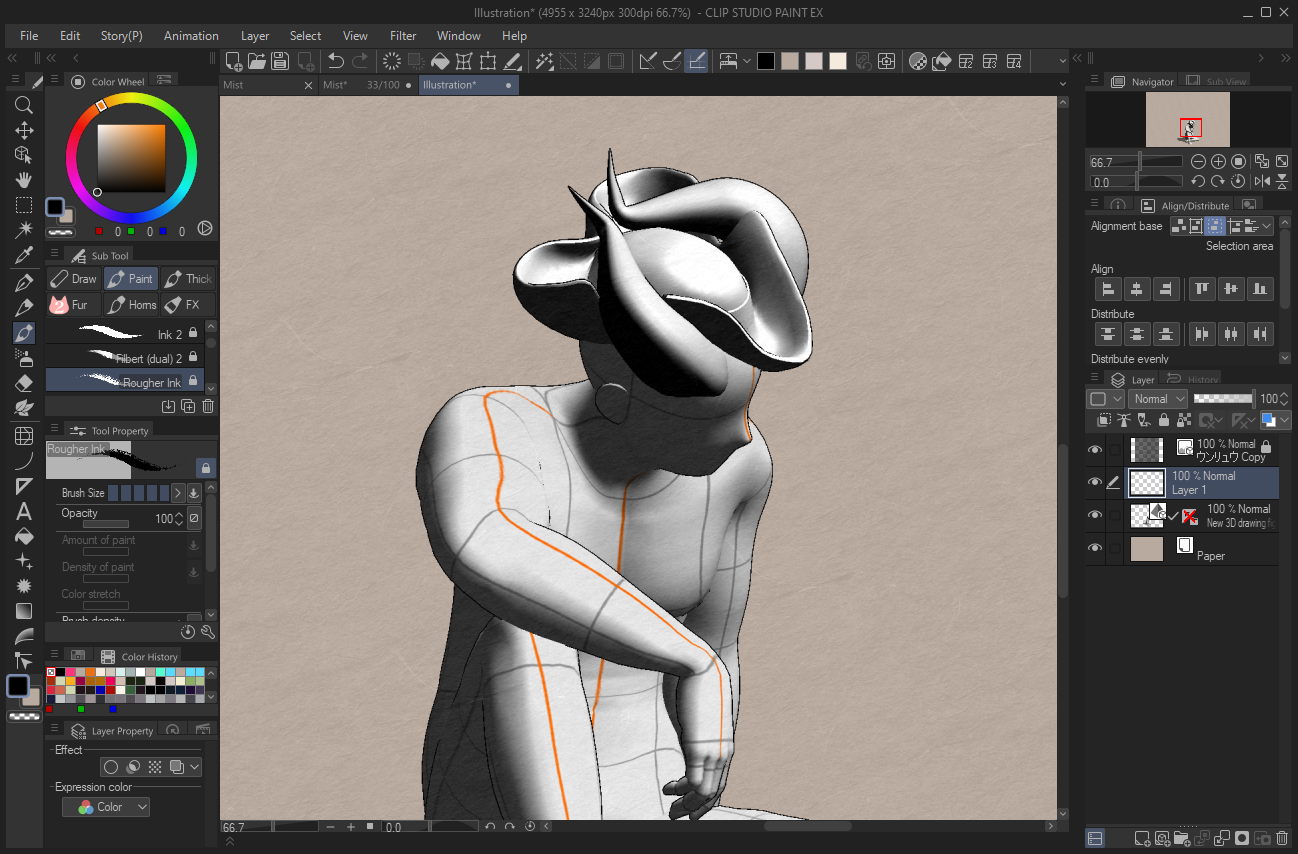Select the Operation object tool
The height and width of the screenshot is (854, 1298).
[x=24, y=155]
